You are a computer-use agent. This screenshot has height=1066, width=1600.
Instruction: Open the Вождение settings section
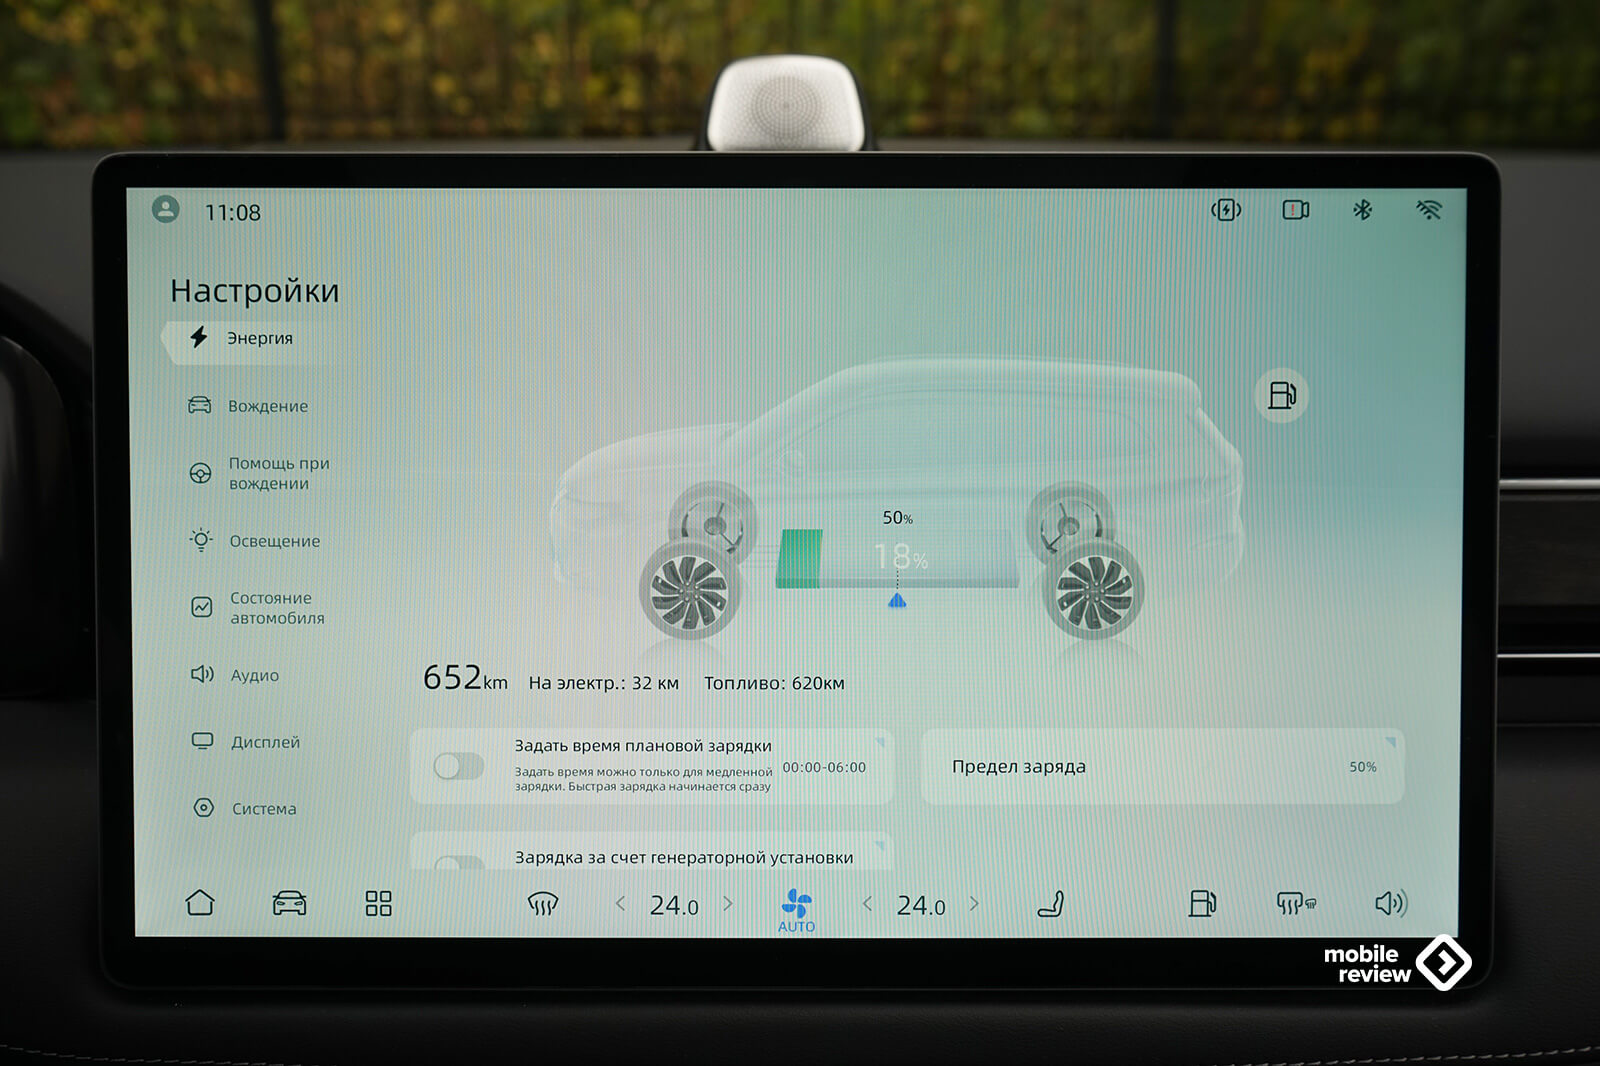[x=267, y=406]
